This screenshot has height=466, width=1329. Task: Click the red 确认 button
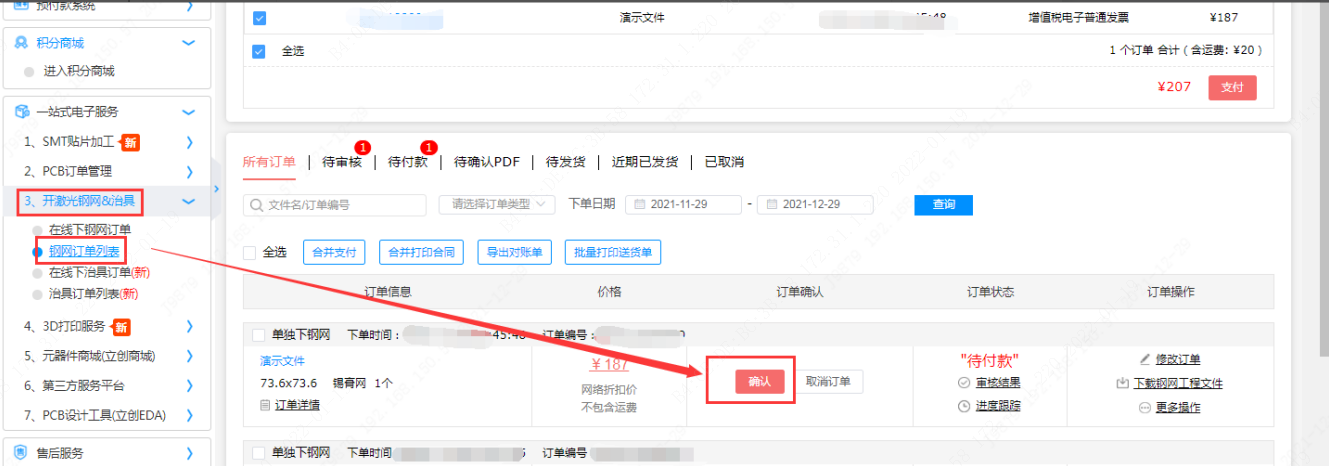(x=759, y=381)
